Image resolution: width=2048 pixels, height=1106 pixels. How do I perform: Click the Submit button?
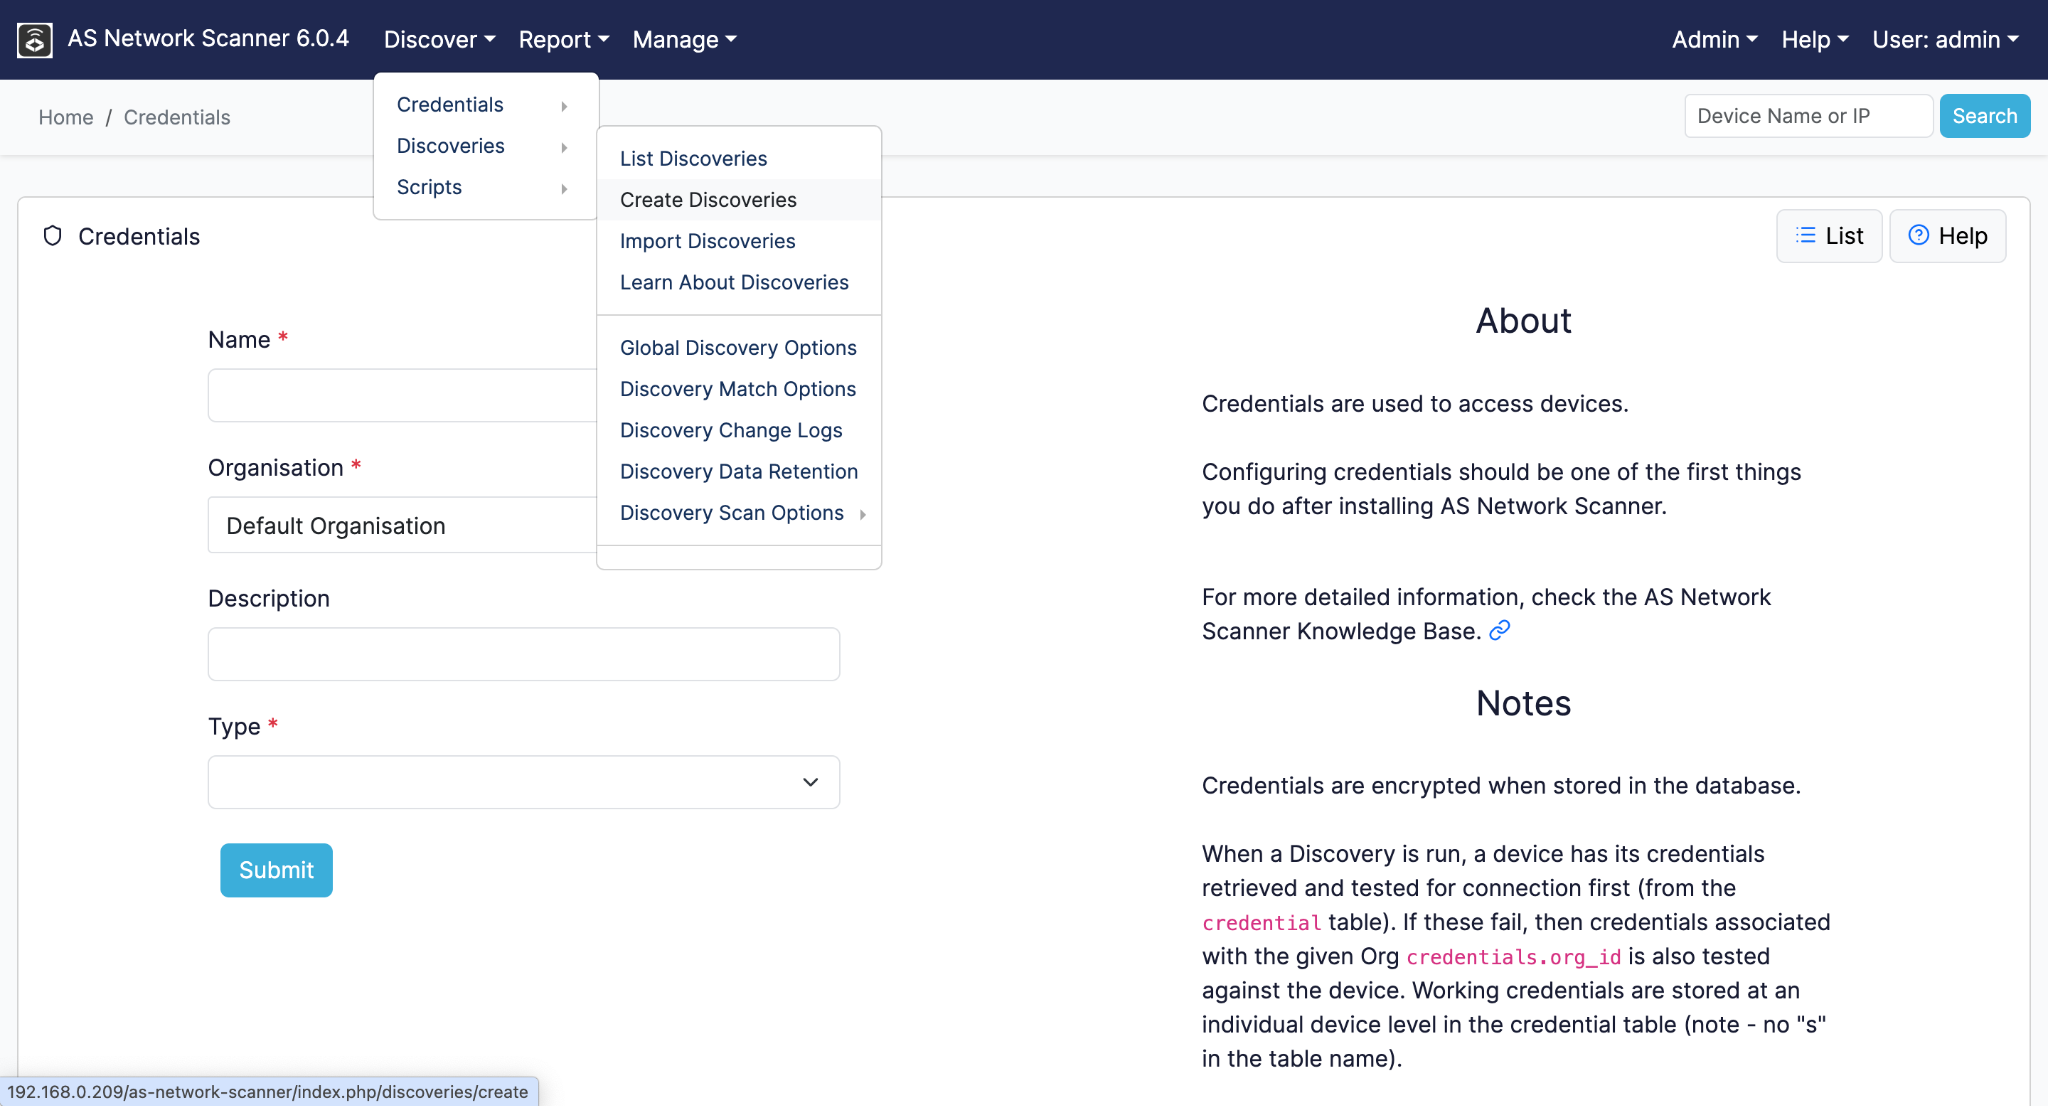pyautogui.click(x=276, y=870)
